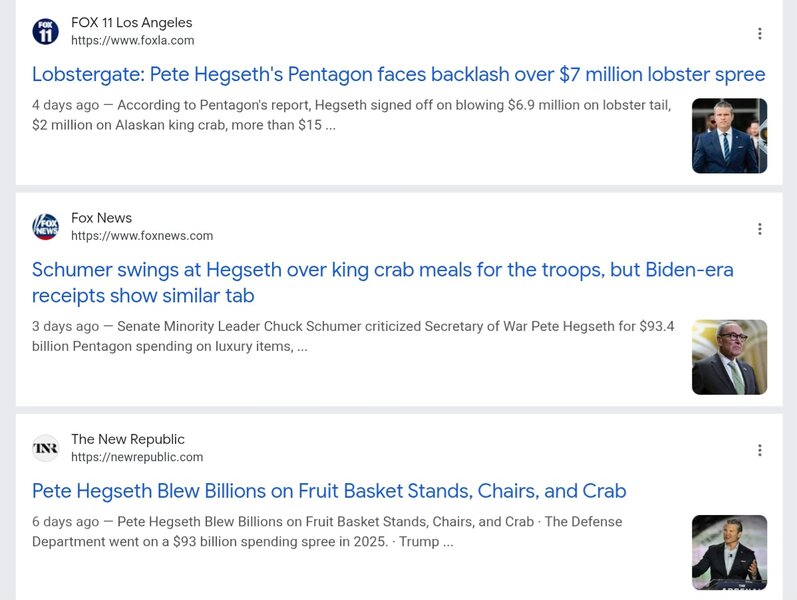Screen dimensions: 797x600
Task: Open three-dot menu for Fox News result
Action: tap(759, 229)
